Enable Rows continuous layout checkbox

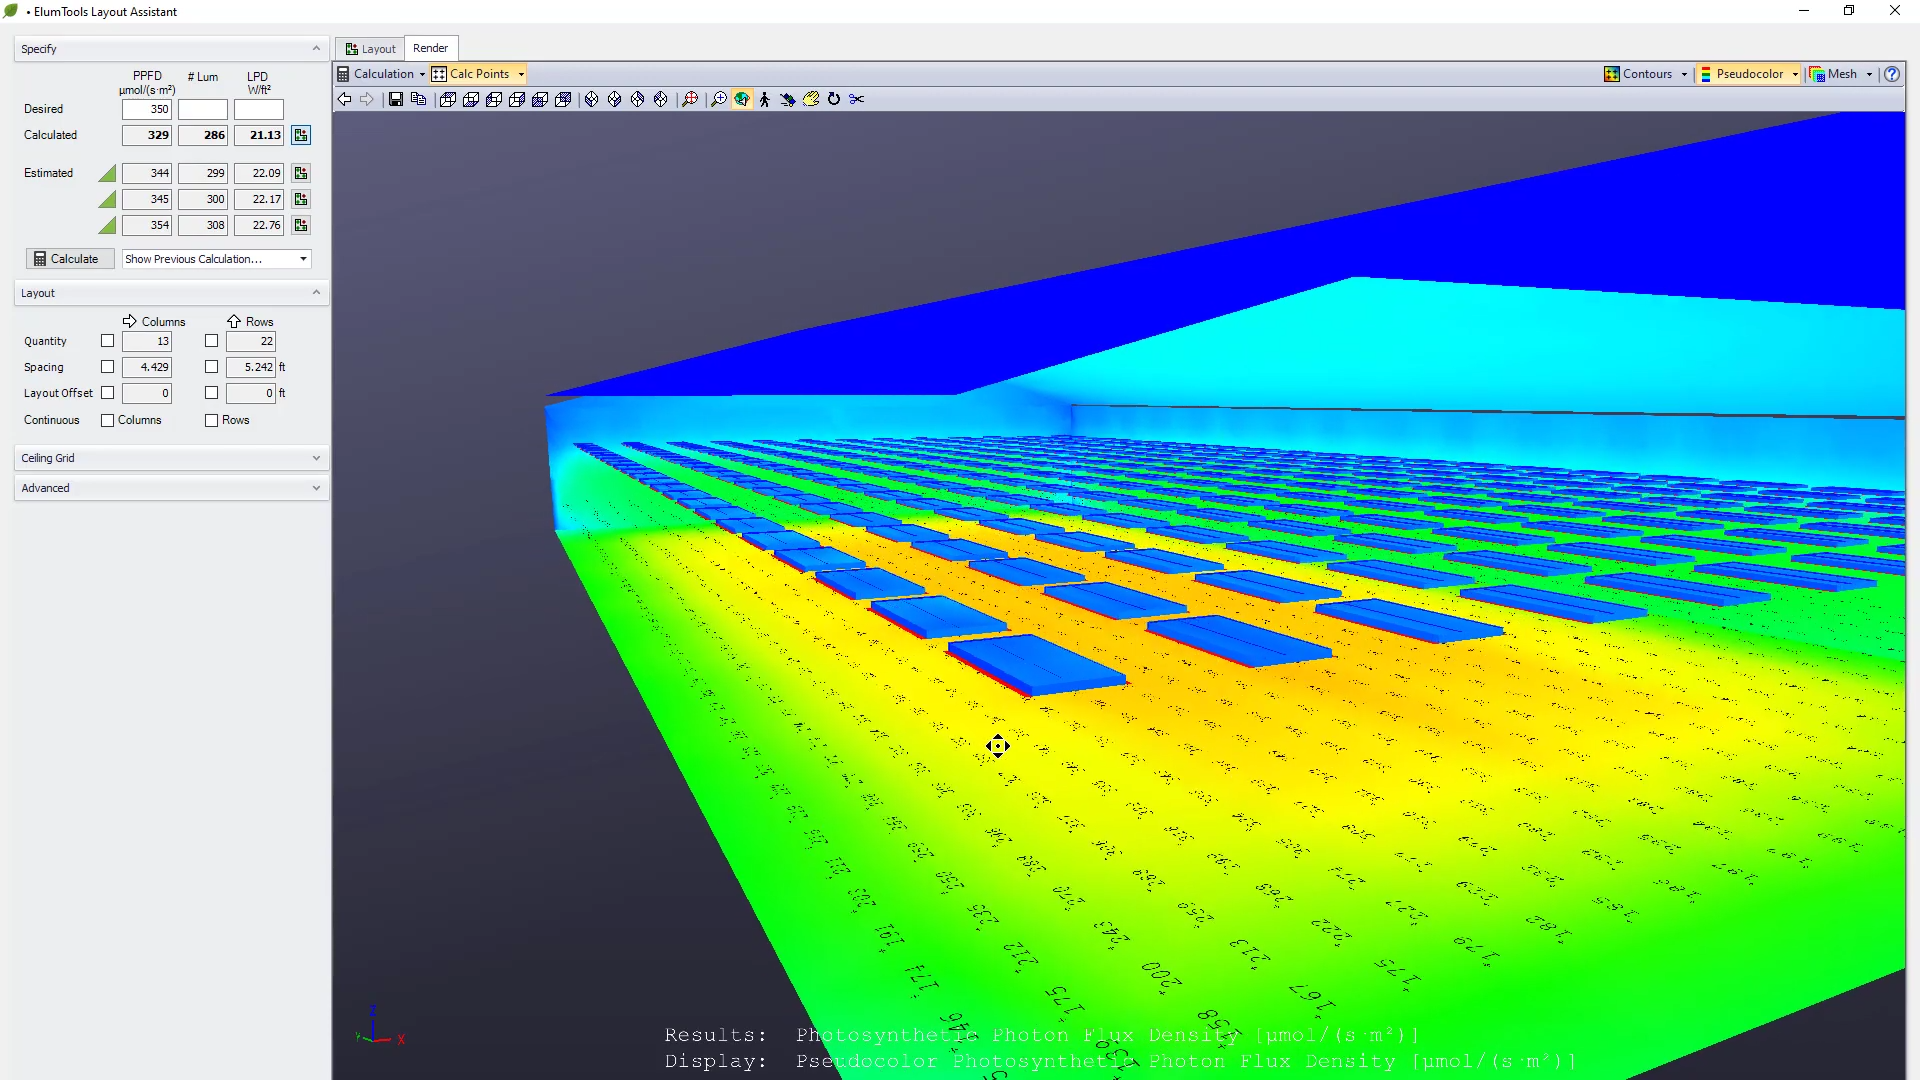[211, 419]
